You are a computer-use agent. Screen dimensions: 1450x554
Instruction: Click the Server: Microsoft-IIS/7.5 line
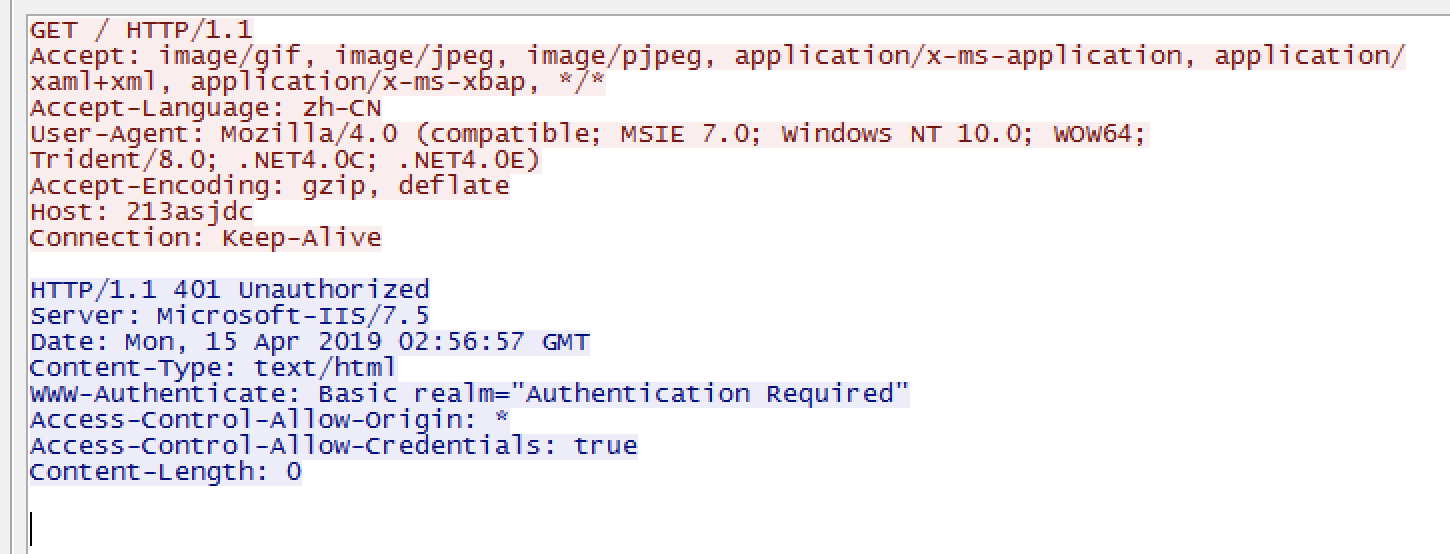pos(229,316)
